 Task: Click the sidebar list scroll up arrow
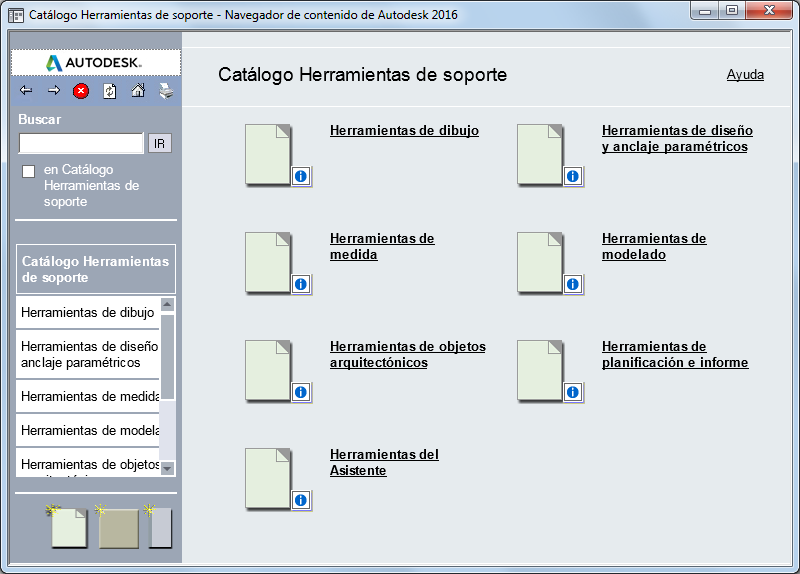(x=167, y=305)
